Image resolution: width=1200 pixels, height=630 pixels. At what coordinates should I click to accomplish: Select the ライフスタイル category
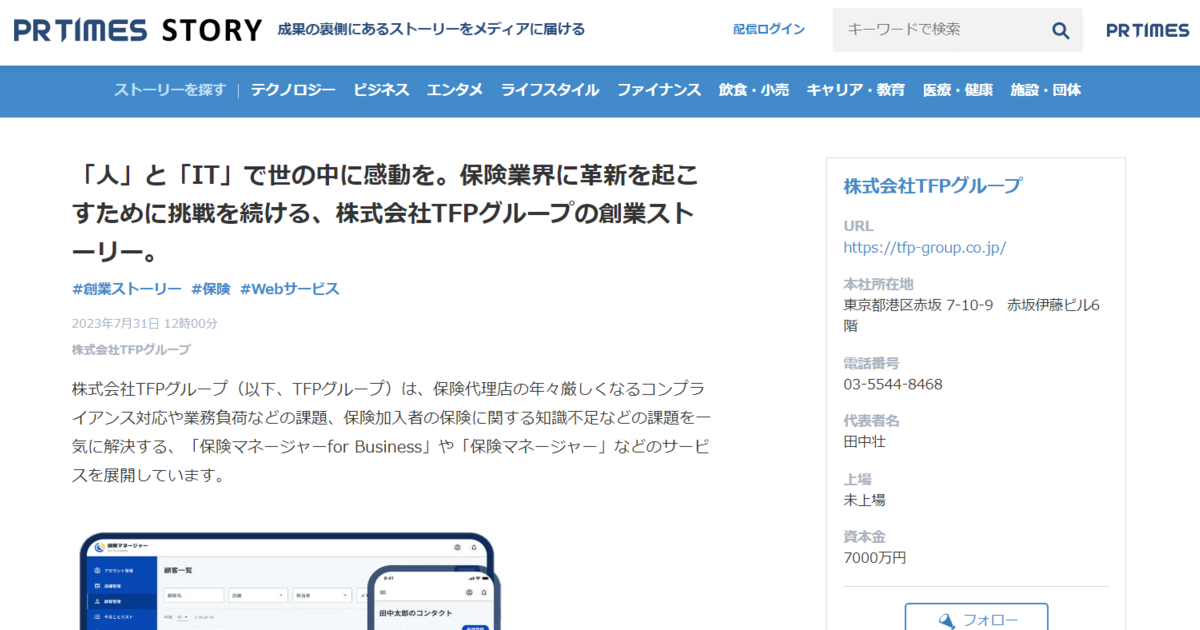550,90
